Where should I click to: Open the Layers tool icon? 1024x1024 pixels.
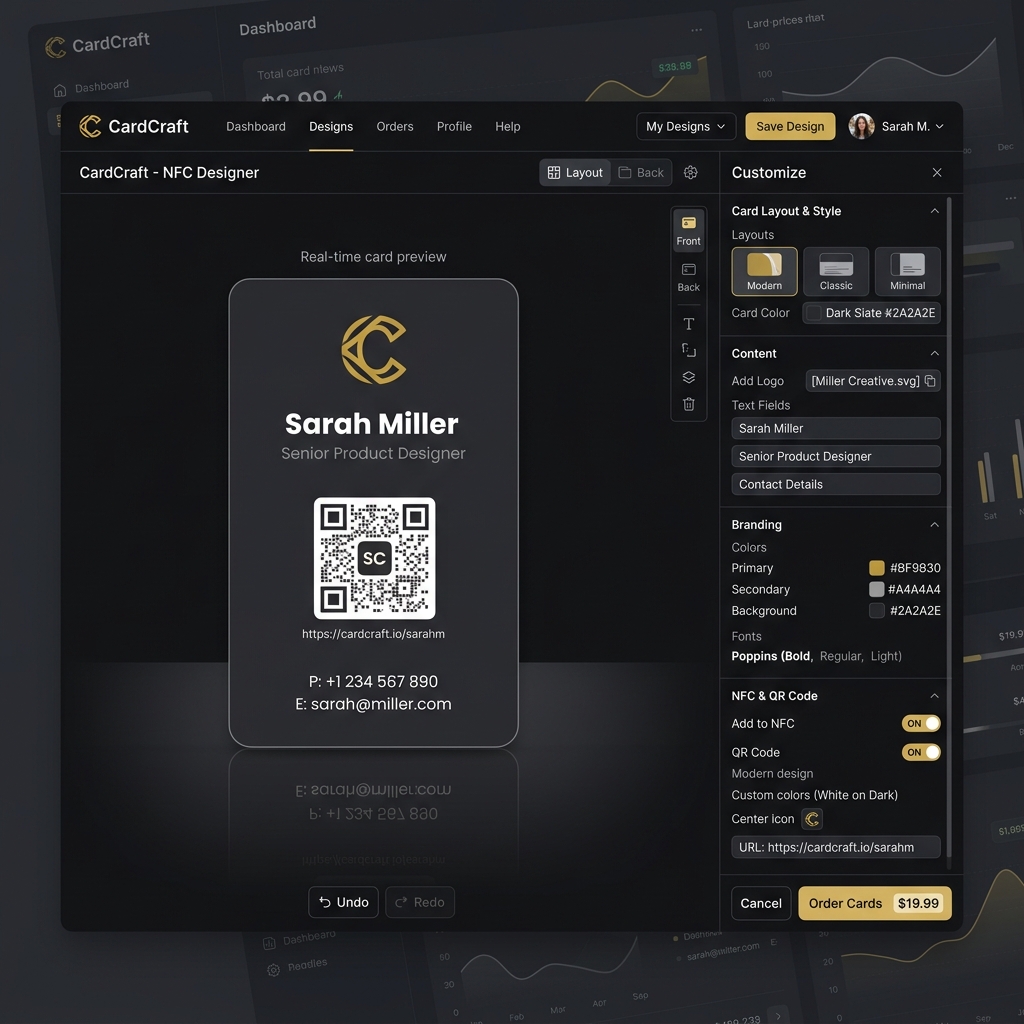pos(688,377)
